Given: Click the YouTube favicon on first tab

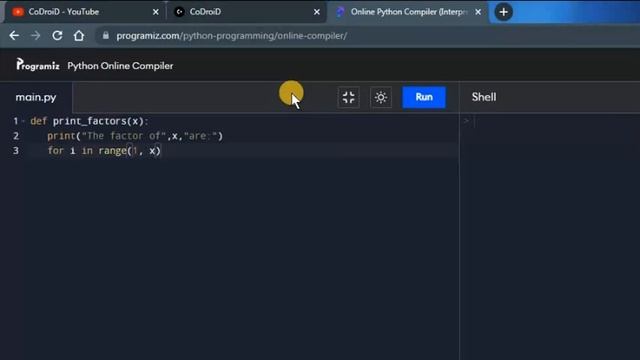Looking at the screenshot, I should [18, 12].
